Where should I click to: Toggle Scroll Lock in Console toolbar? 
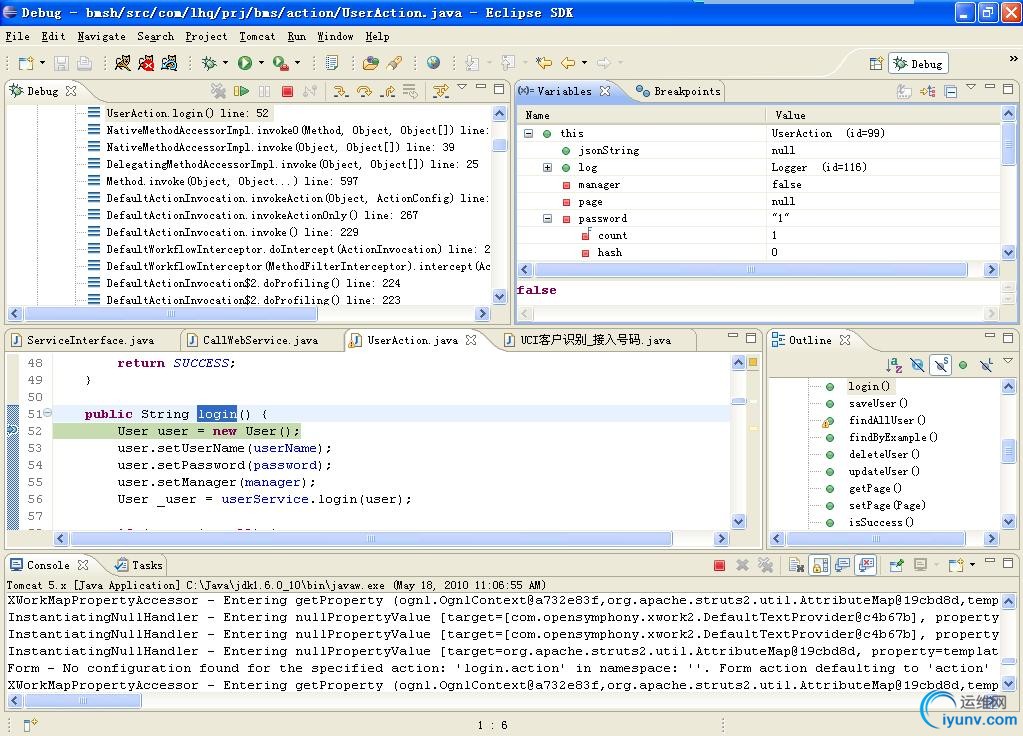(x=820, y=565)
